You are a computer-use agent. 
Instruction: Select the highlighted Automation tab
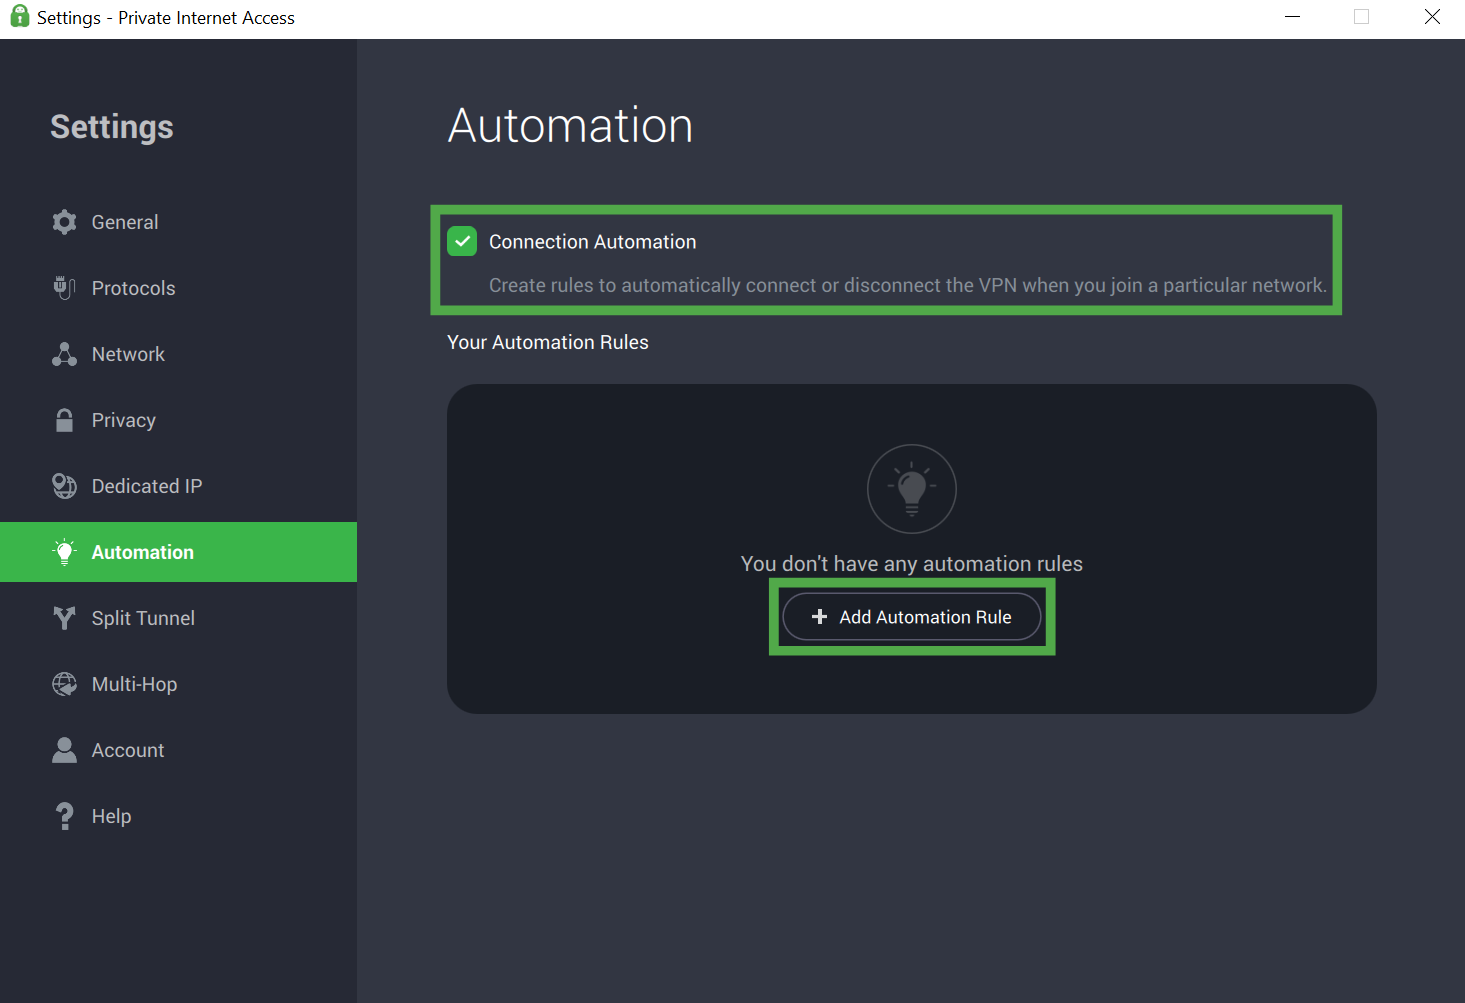click(x=178, y=552)
